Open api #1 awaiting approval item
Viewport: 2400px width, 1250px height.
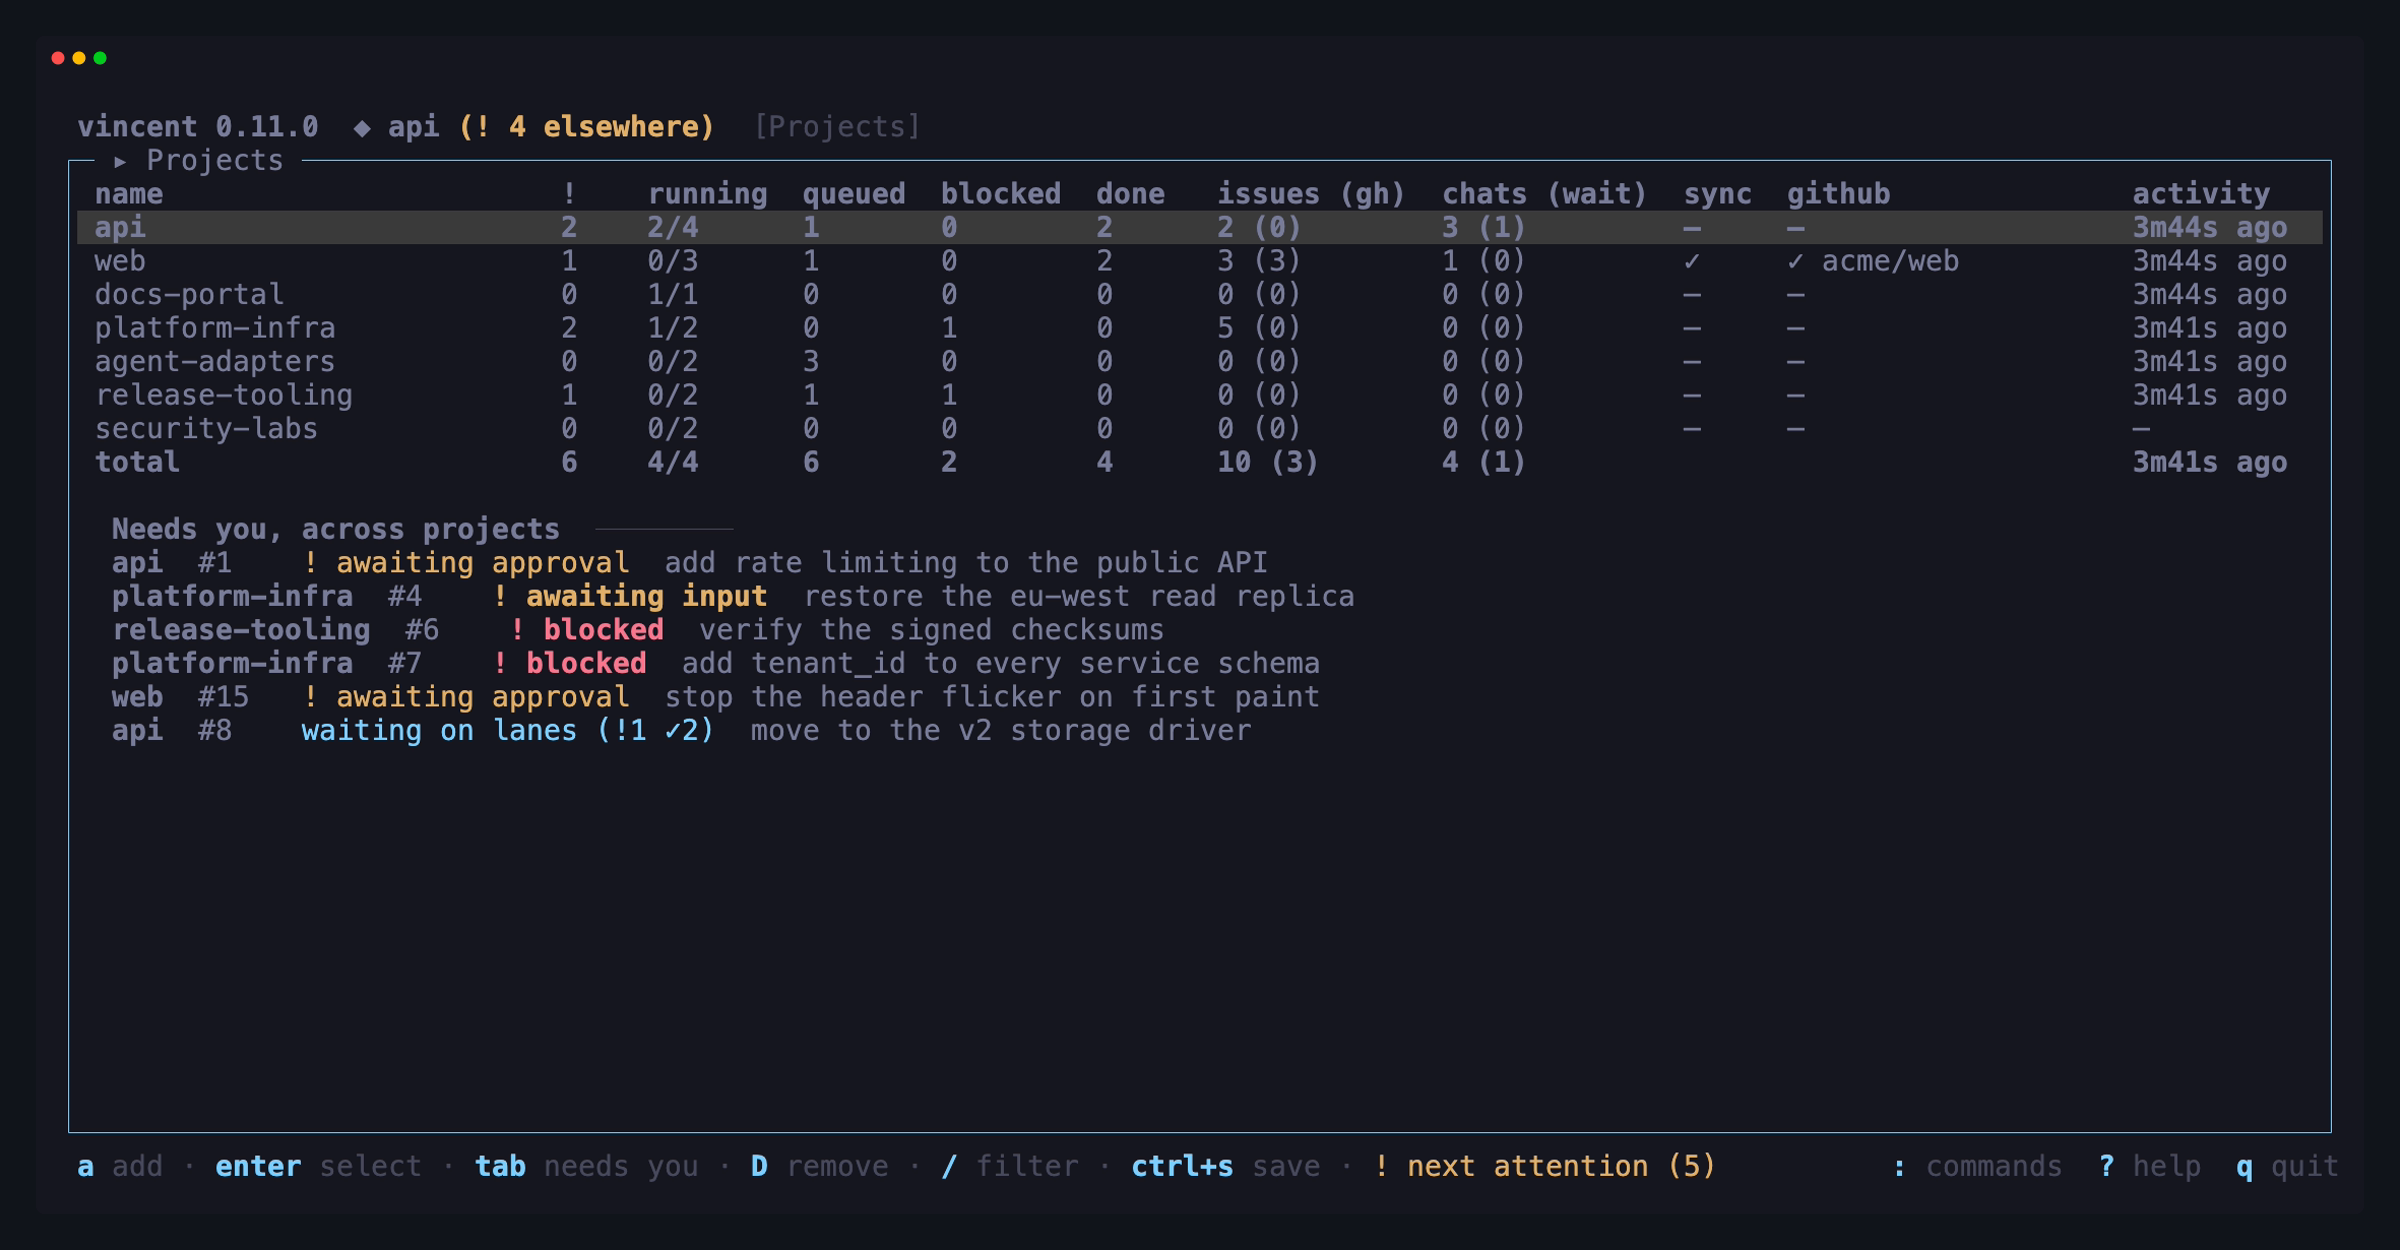(689, 563)
